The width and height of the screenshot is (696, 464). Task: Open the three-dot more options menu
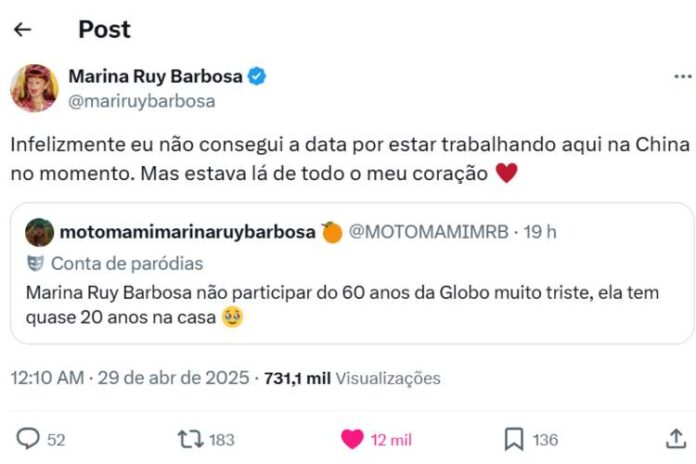(682, 77)
